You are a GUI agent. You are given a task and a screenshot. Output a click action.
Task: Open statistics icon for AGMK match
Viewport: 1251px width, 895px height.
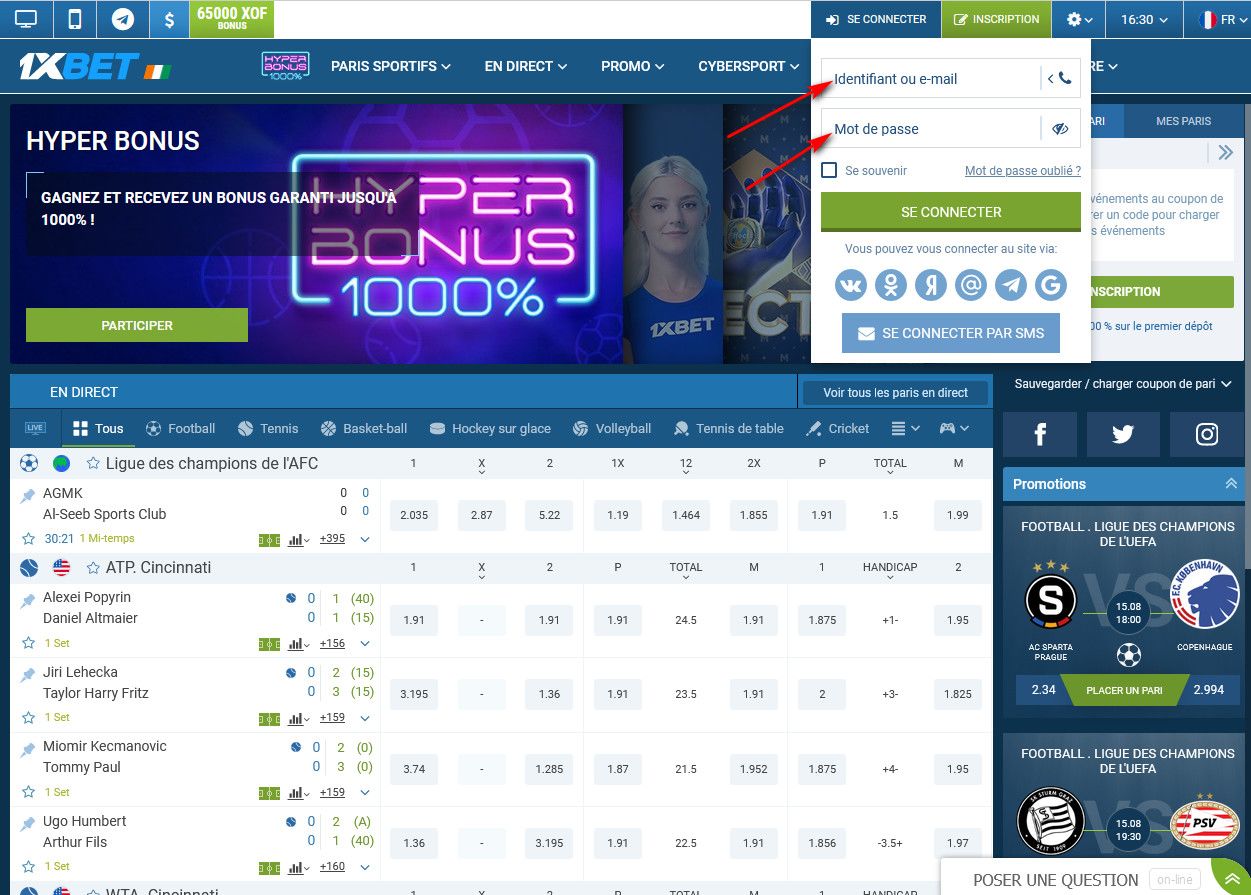click(x=297, y=539)
